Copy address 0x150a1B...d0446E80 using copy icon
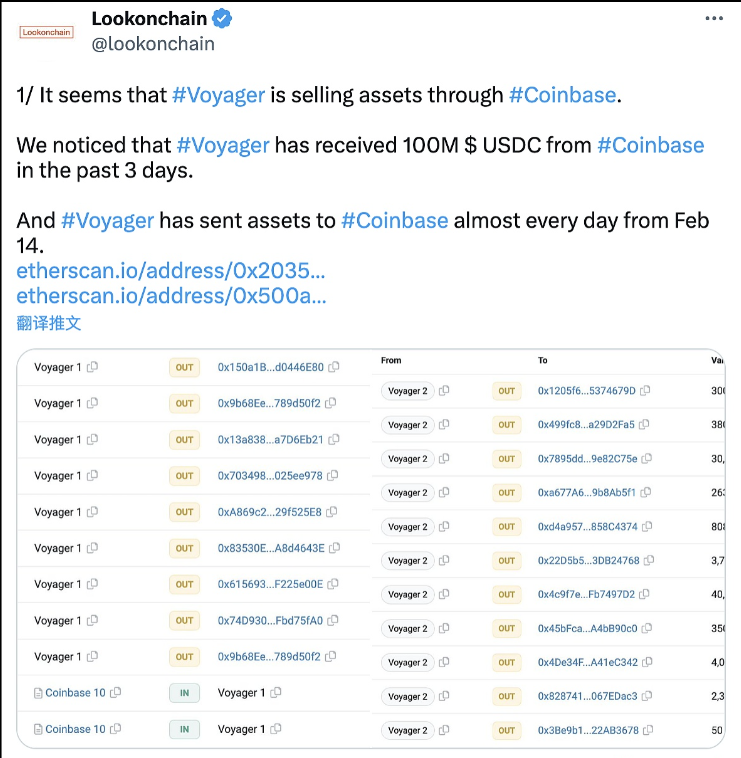The height and width of the screenshot is (758, 741). [334, 367]
